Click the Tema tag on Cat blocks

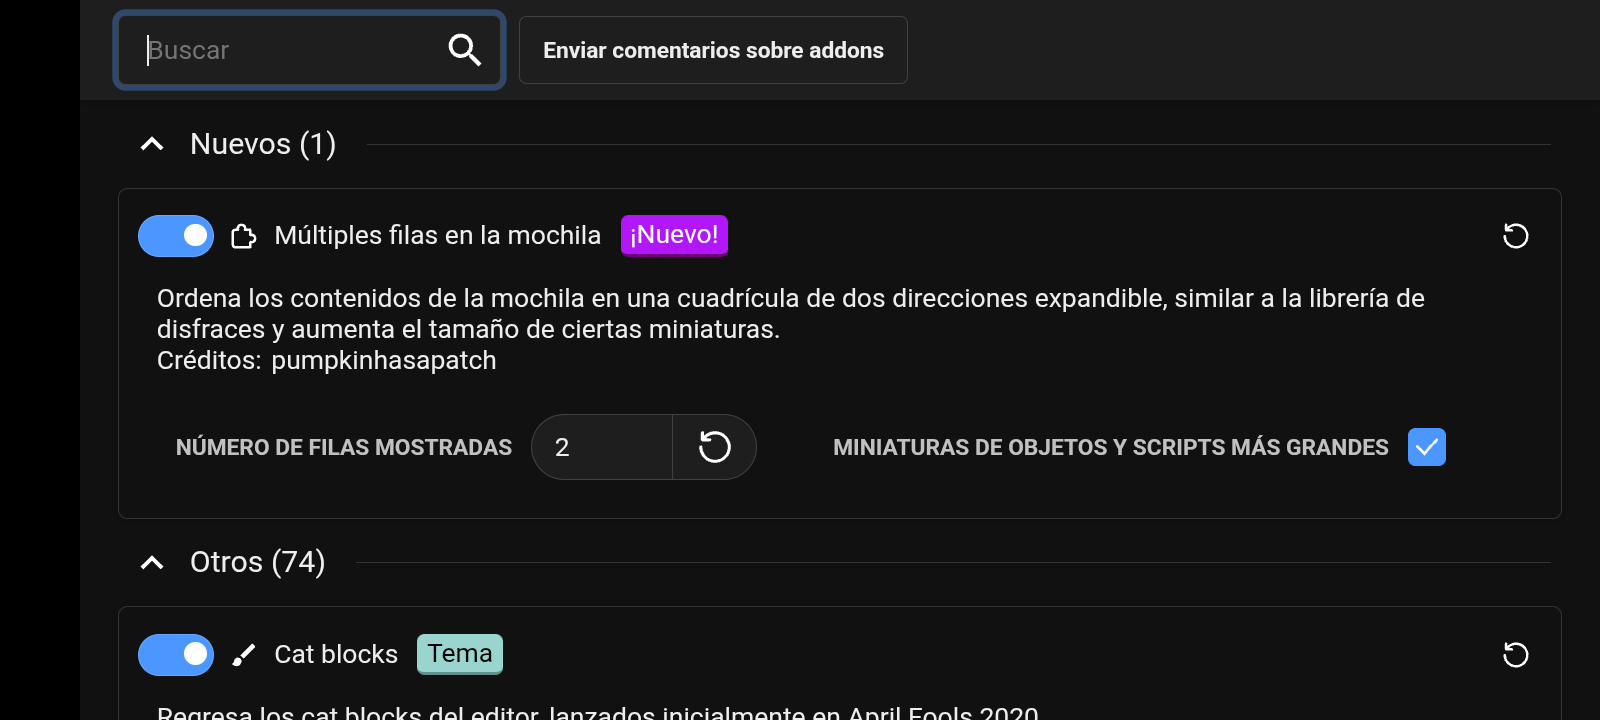(x=460, y=654)
